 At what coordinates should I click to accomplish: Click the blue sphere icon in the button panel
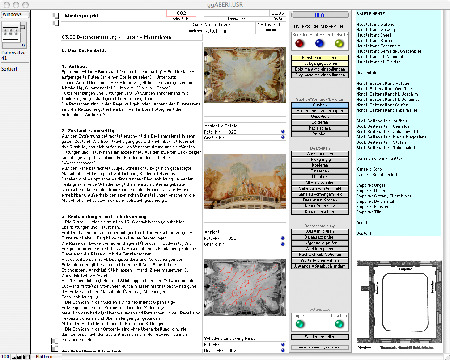tap(319, 43)
